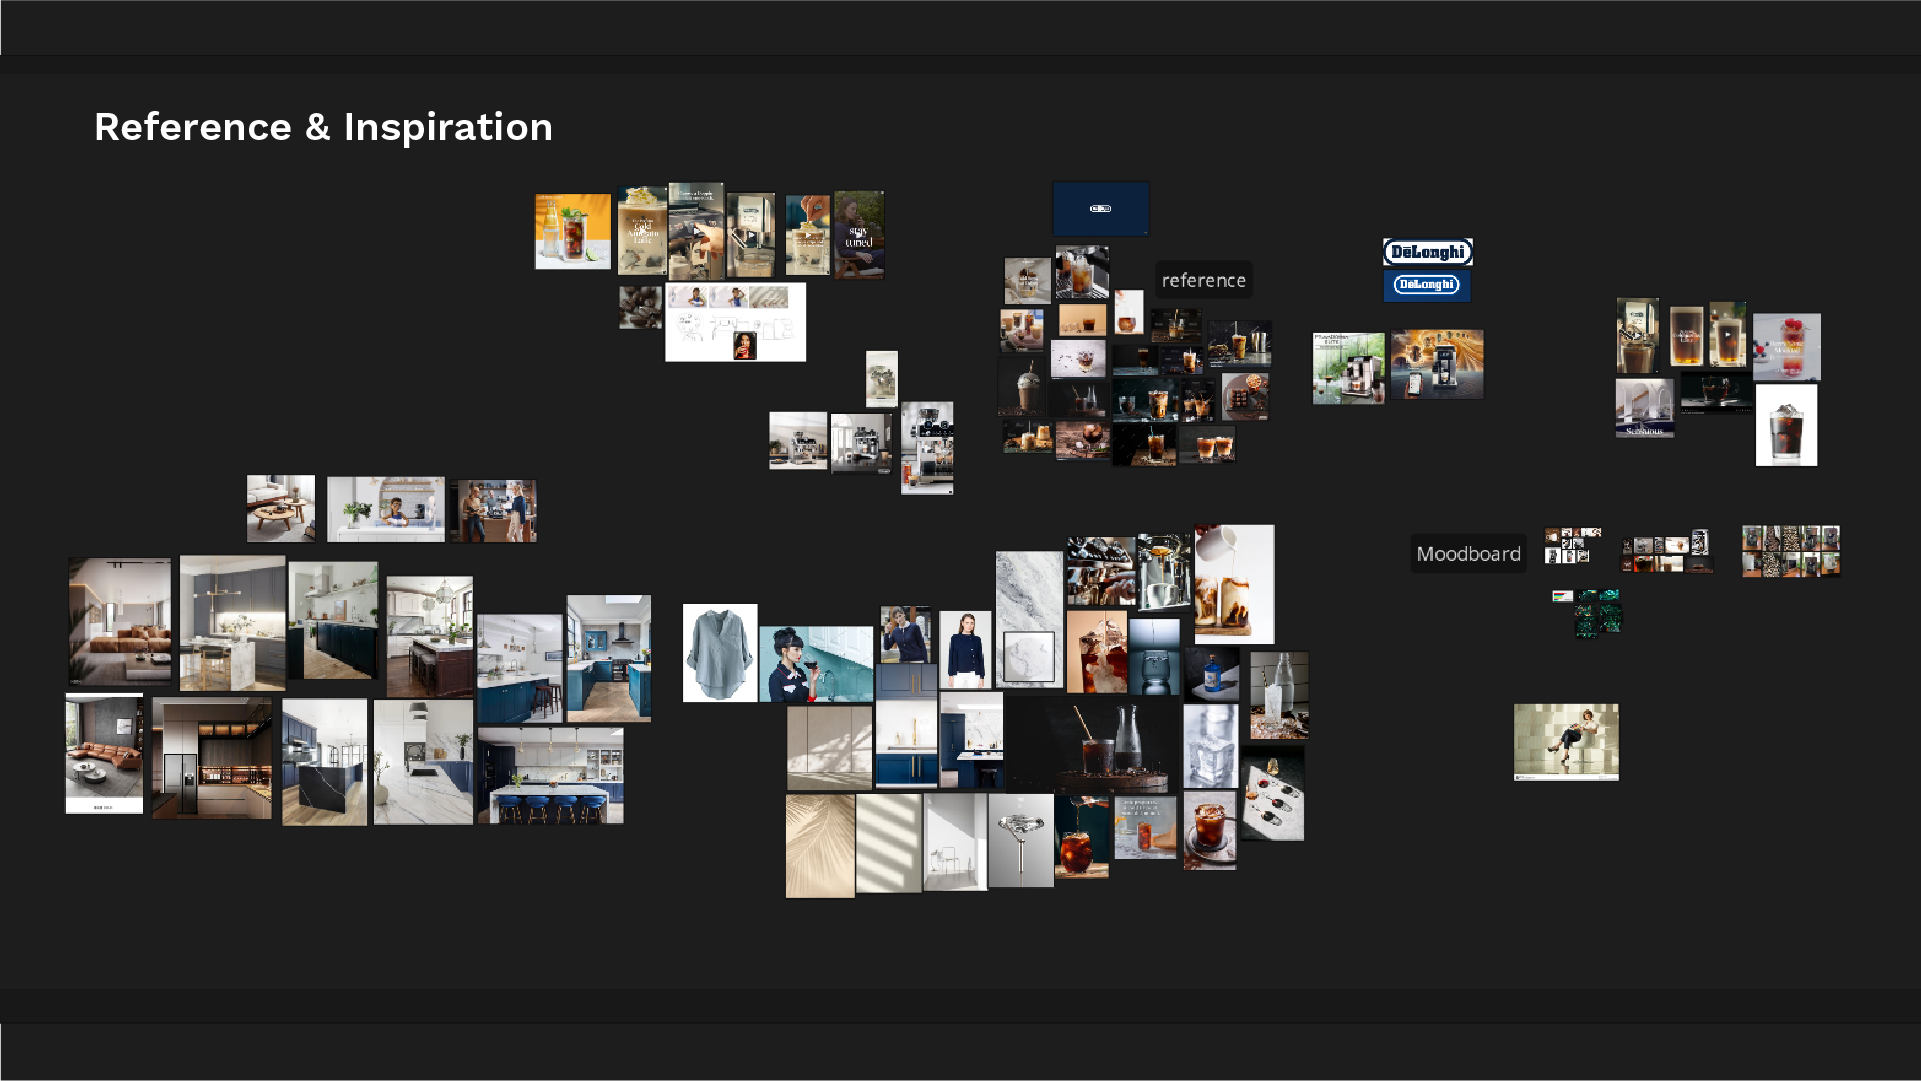Image resolution: width=1921 pixels, height=1081 pixels.
Task: Select the orange iced tea drink photo
Action: click(x=572, y=232)
